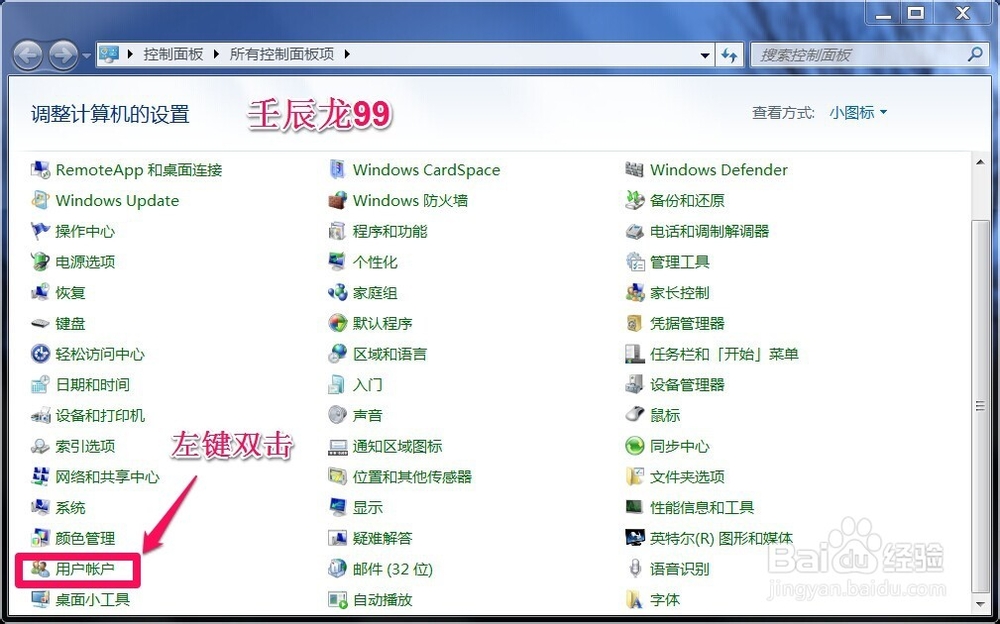The height and width of the screenshot is (624, 1000).
Task: Expand the arrow after 所有控制面板项 breadcrumb
Action: tap(347, 54)
